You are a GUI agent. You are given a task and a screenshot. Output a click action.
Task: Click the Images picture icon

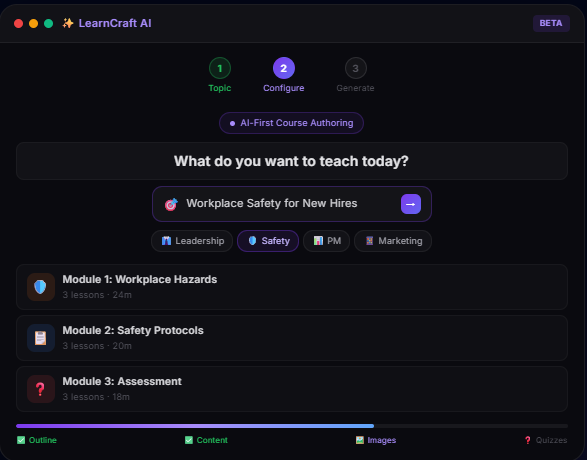[360, 440]
